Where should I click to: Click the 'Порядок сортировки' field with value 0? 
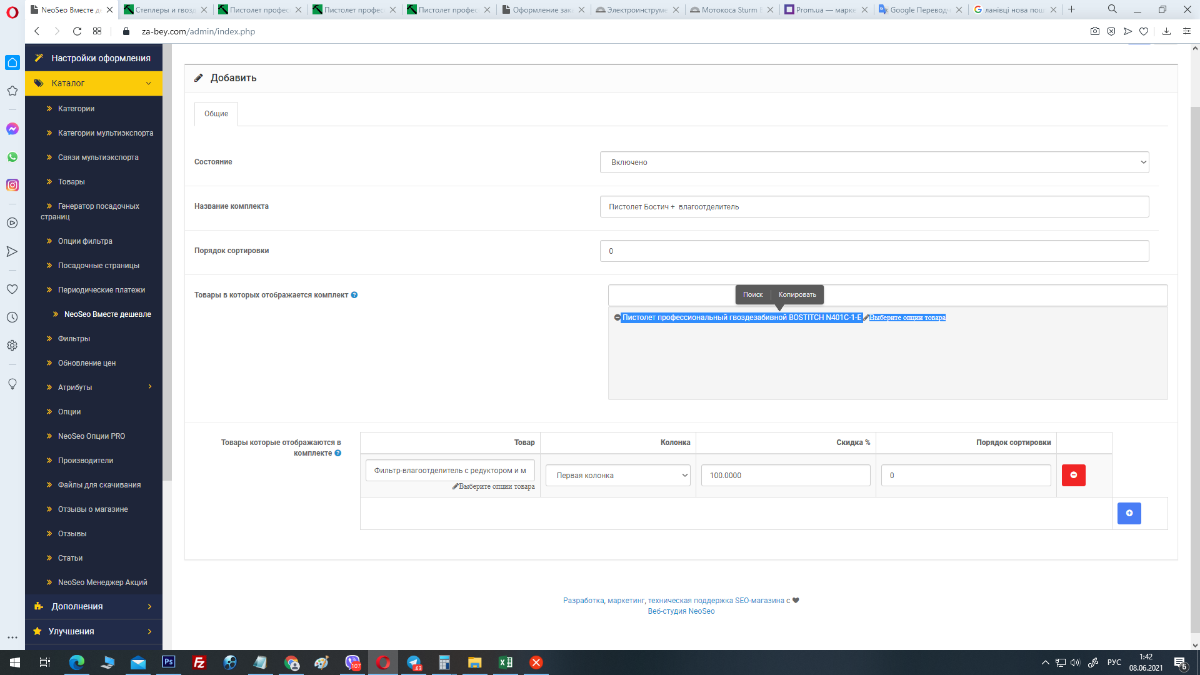tap(875, 251)
